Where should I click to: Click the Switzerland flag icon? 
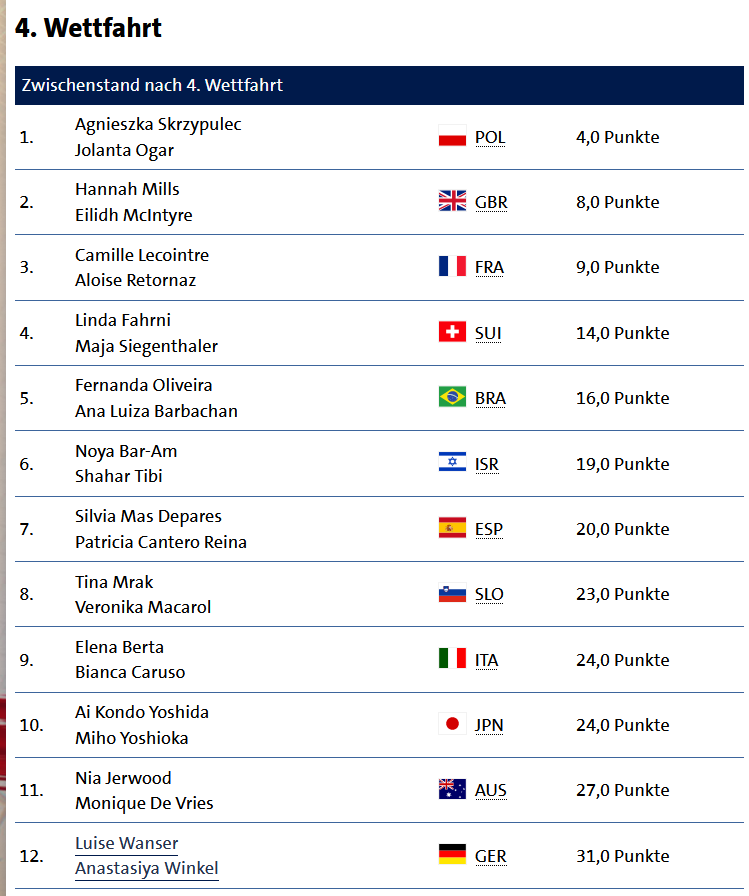coord(452,332)
